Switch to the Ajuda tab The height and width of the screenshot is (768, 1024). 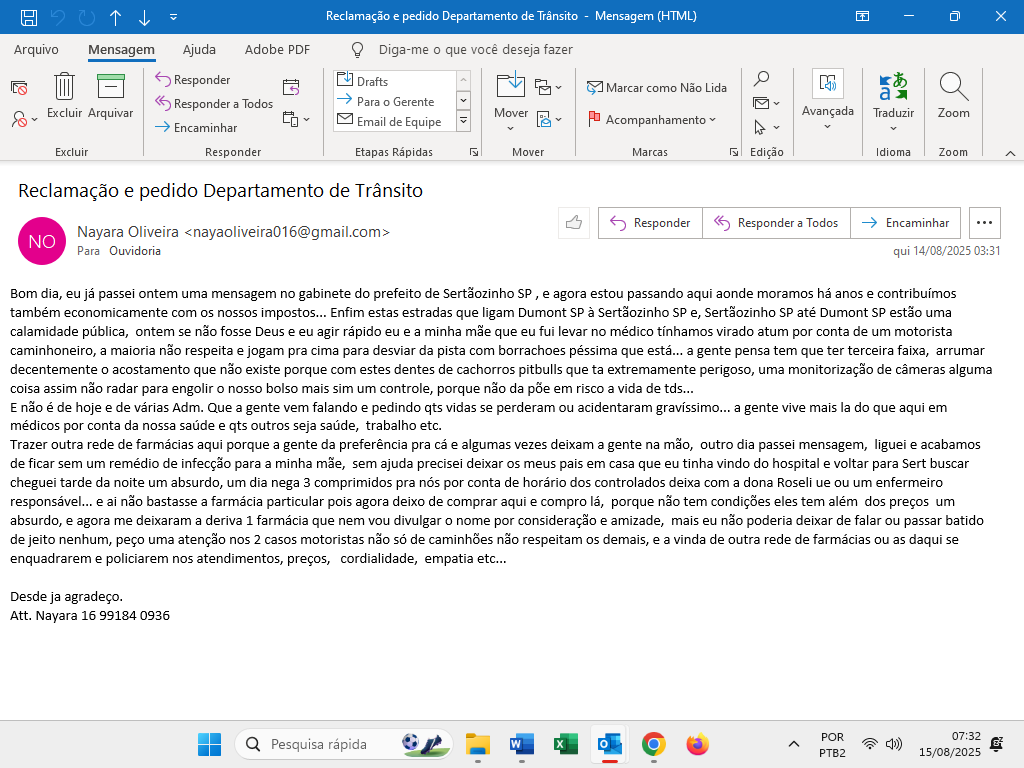pos(199,50)
